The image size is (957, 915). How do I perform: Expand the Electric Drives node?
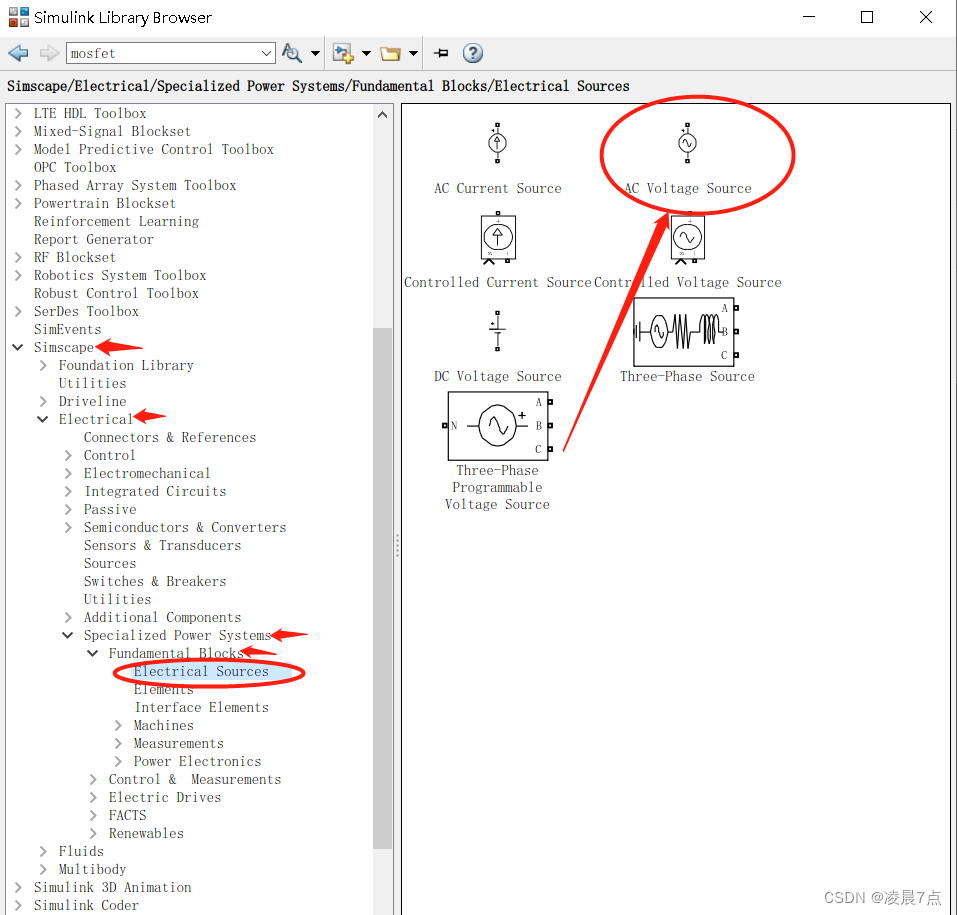click(93, 798)
